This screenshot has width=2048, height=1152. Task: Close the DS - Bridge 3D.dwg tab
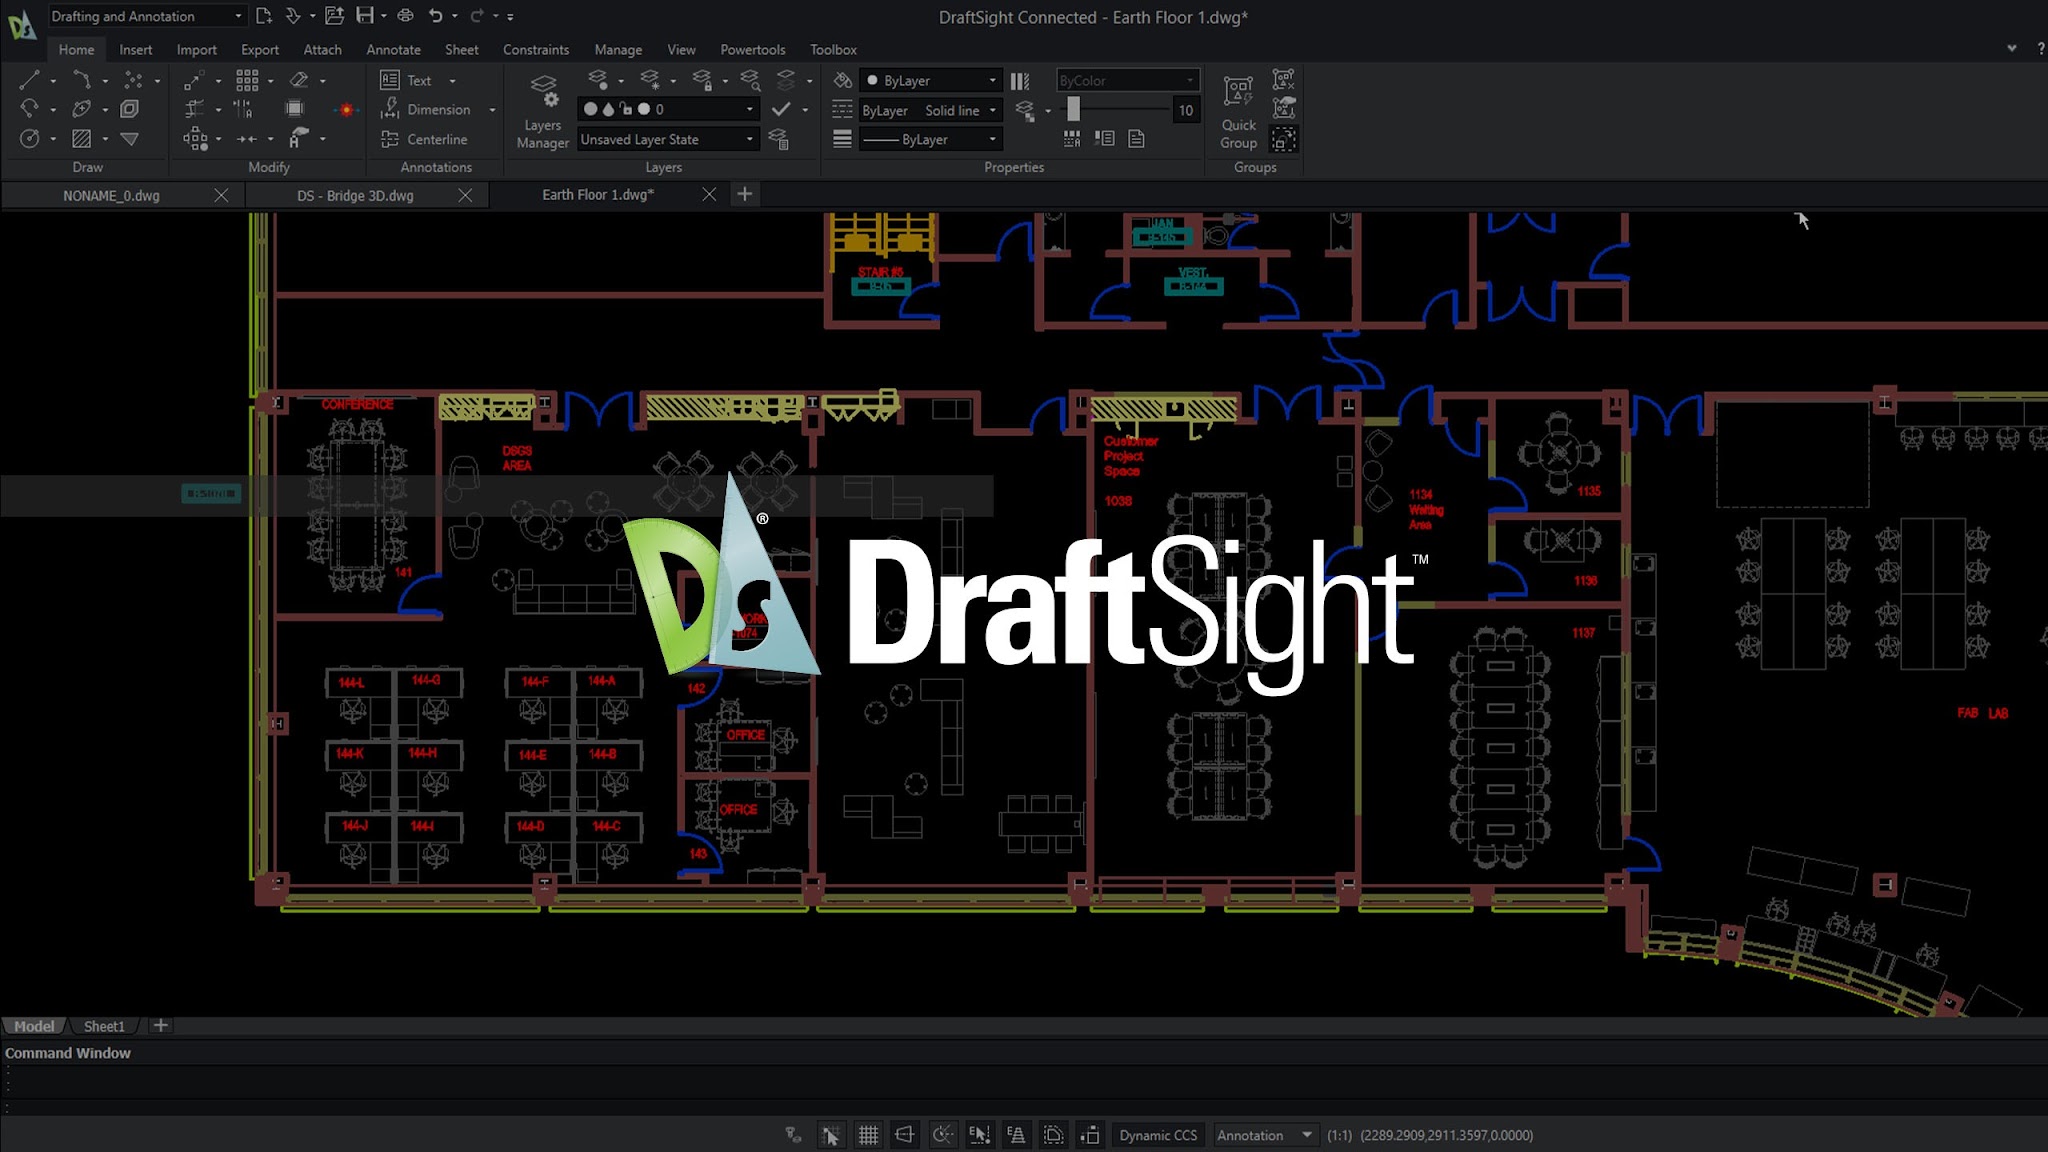pyautogui.click(x=465, y=195)
